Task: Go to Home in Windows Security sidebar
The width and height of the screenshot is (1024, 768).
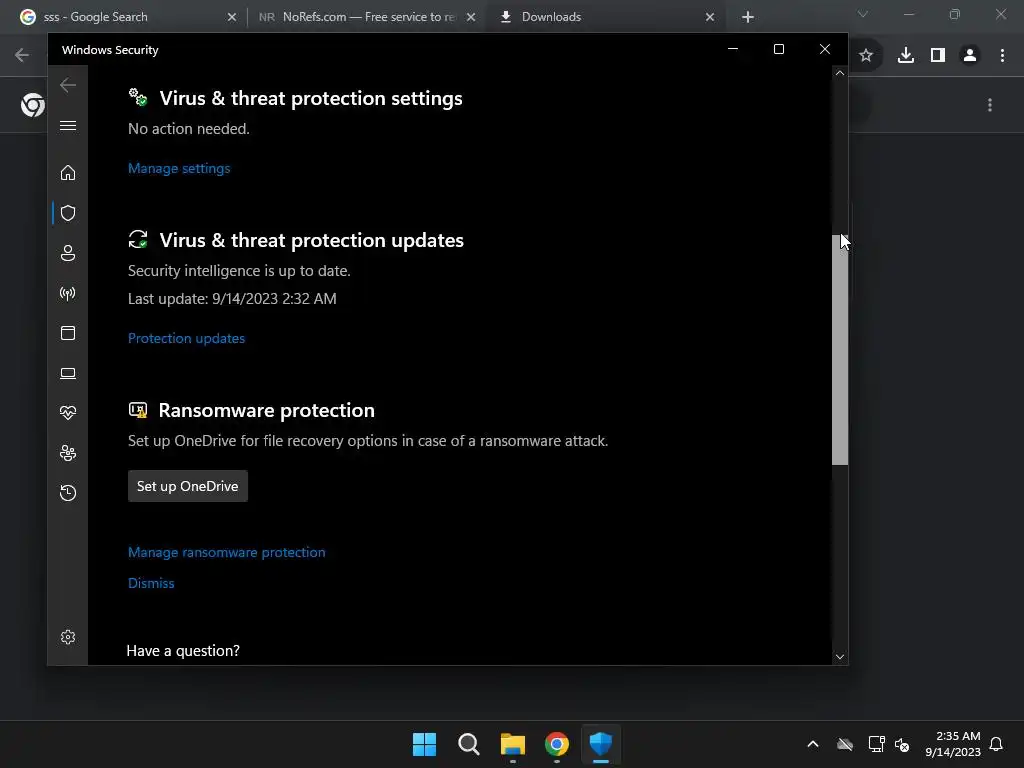Action: click(68, 172)
